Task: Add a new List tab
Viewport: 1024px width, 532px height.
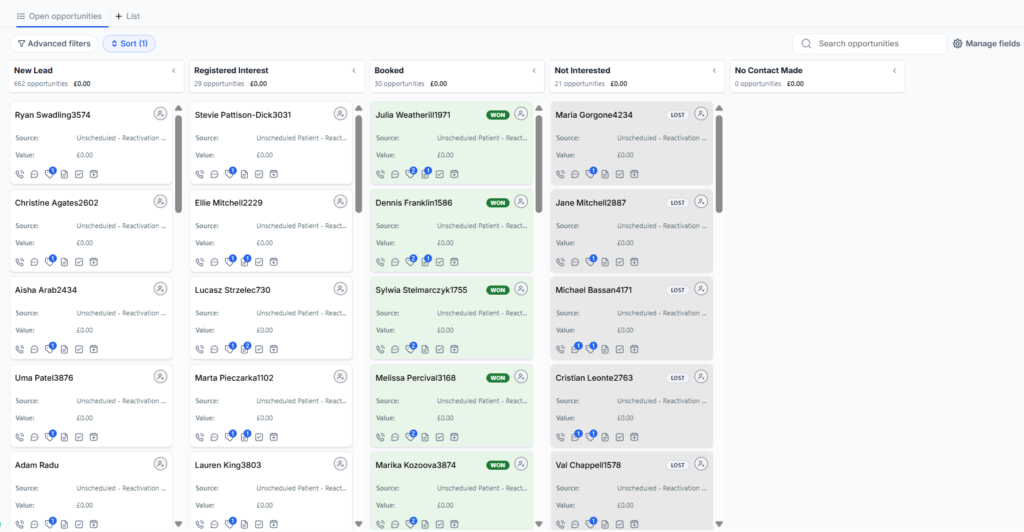Action: coord(127,16)
